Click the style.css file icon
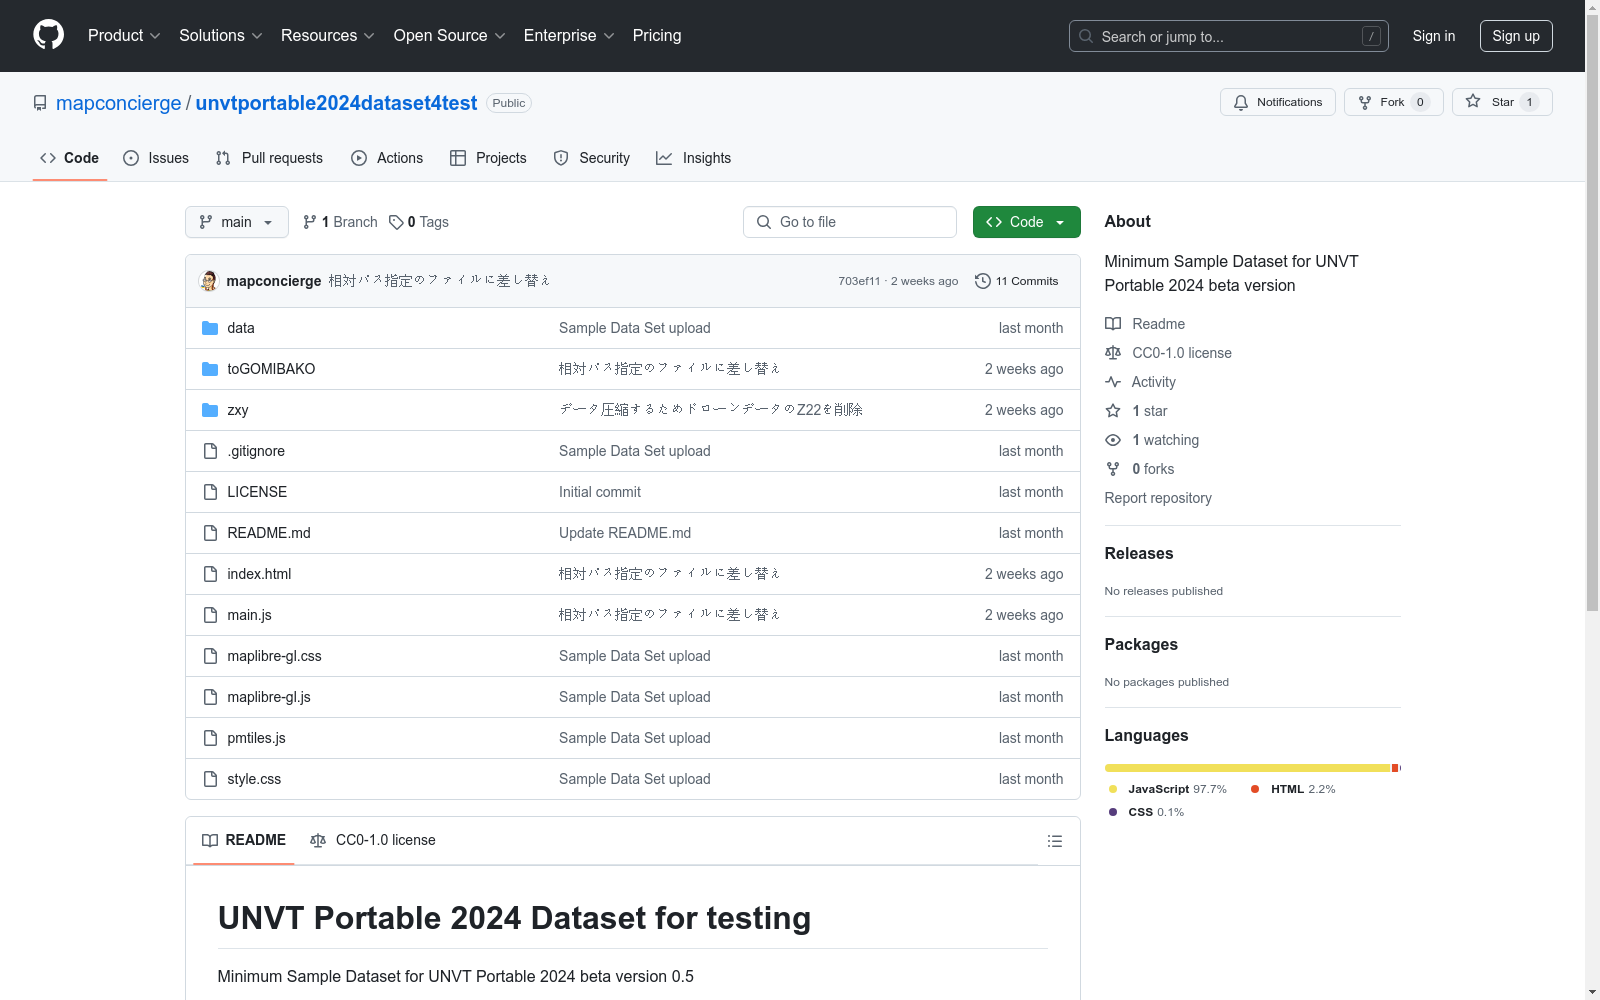Screen dimensions: 1600x1000 tap(210, 779)
